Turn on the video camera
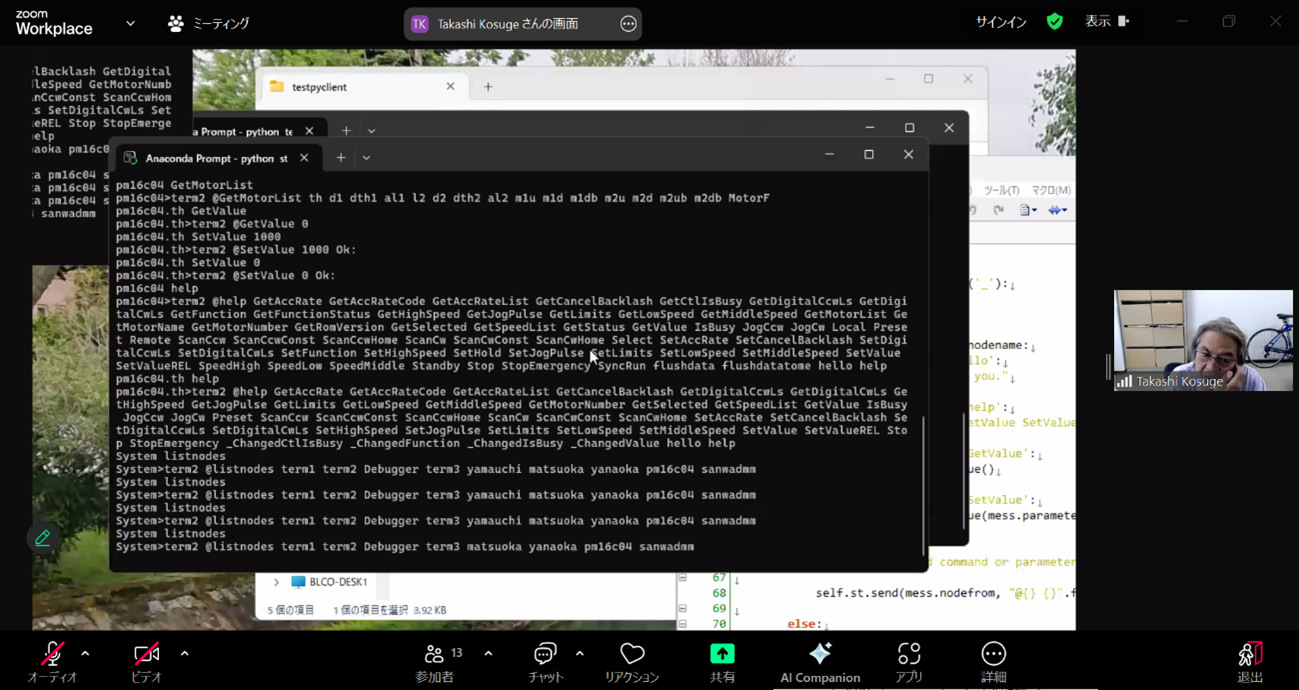Viewport: 1299px width, 690px height. [146, 654]
